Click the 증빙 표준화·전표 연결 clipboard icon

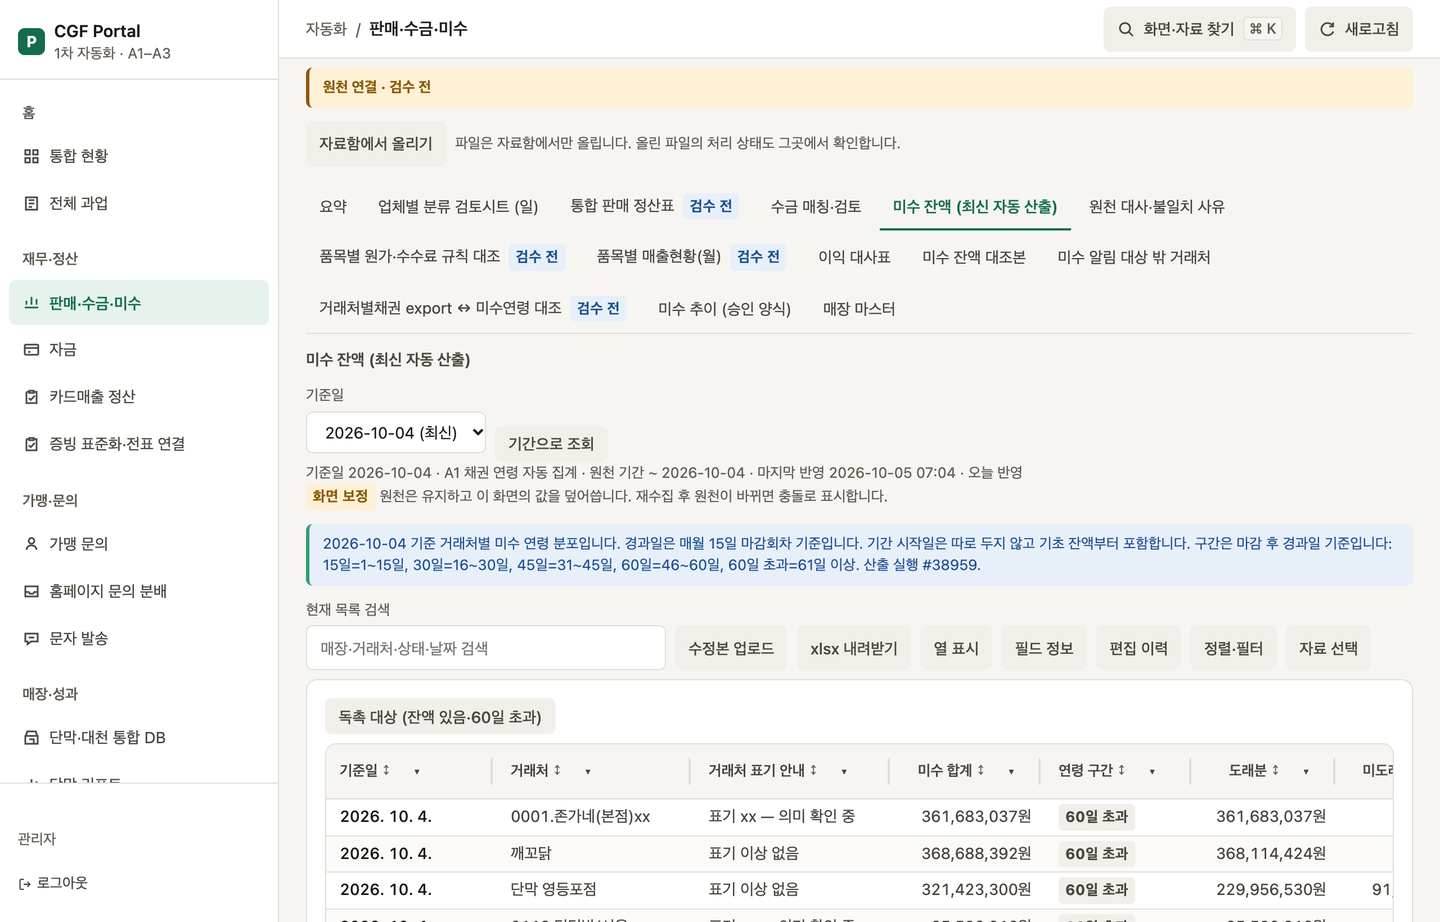(31, 443)
